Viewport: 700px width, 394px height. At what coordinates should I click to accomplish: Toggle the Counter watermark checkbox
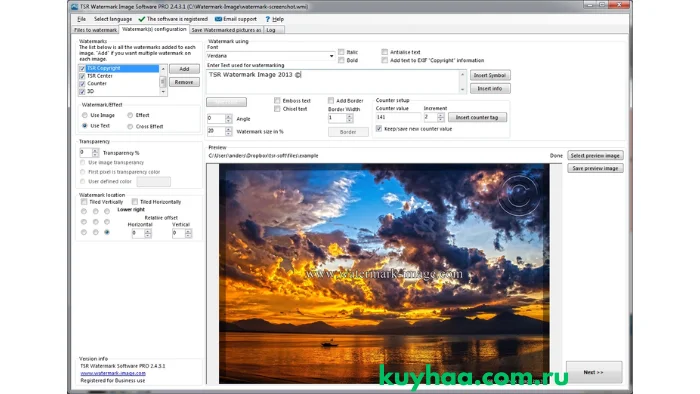(82, 84)
